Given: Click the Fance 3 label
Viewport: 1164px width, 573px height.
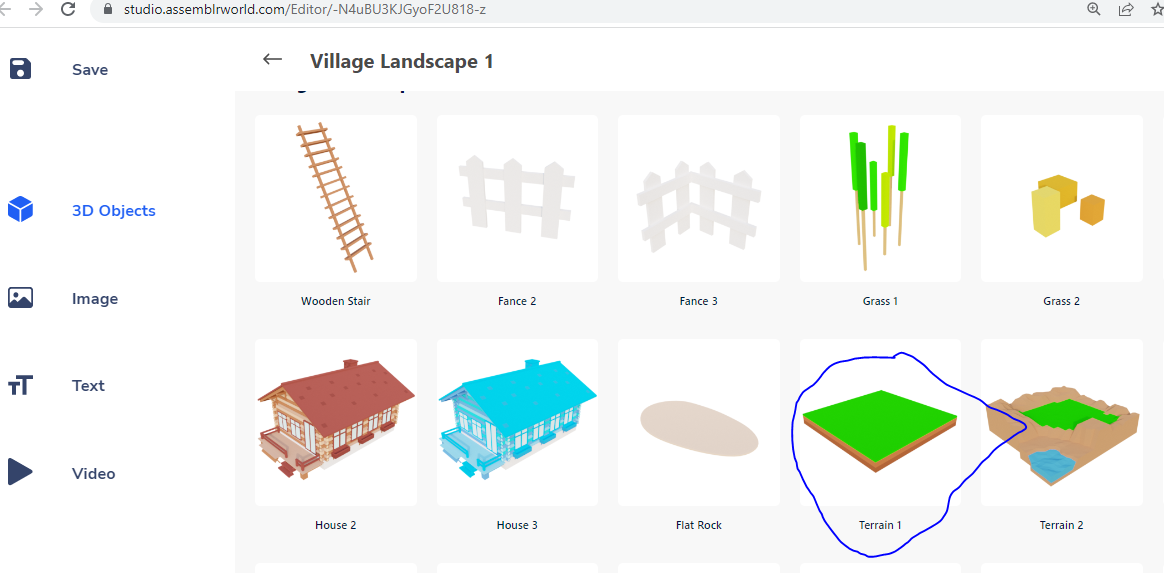Looking at the screenshot, I should [699, 301].
